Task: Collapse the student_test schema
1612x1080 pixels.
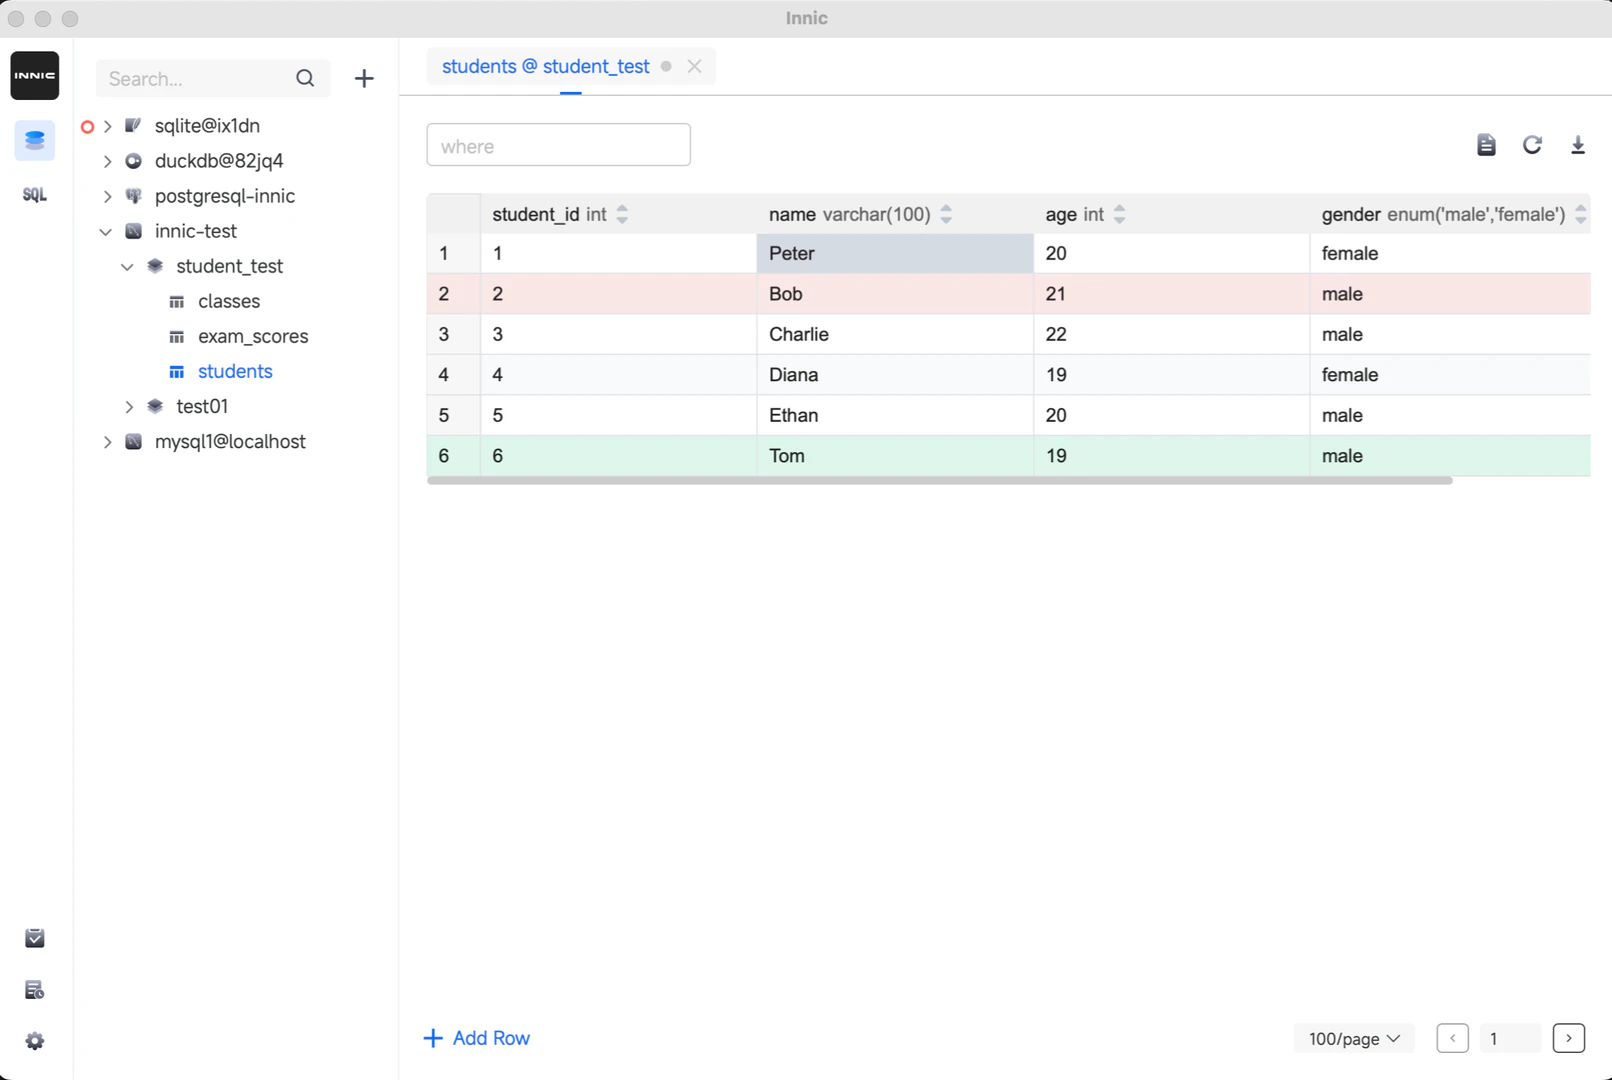Action: (x=127, y=266)
